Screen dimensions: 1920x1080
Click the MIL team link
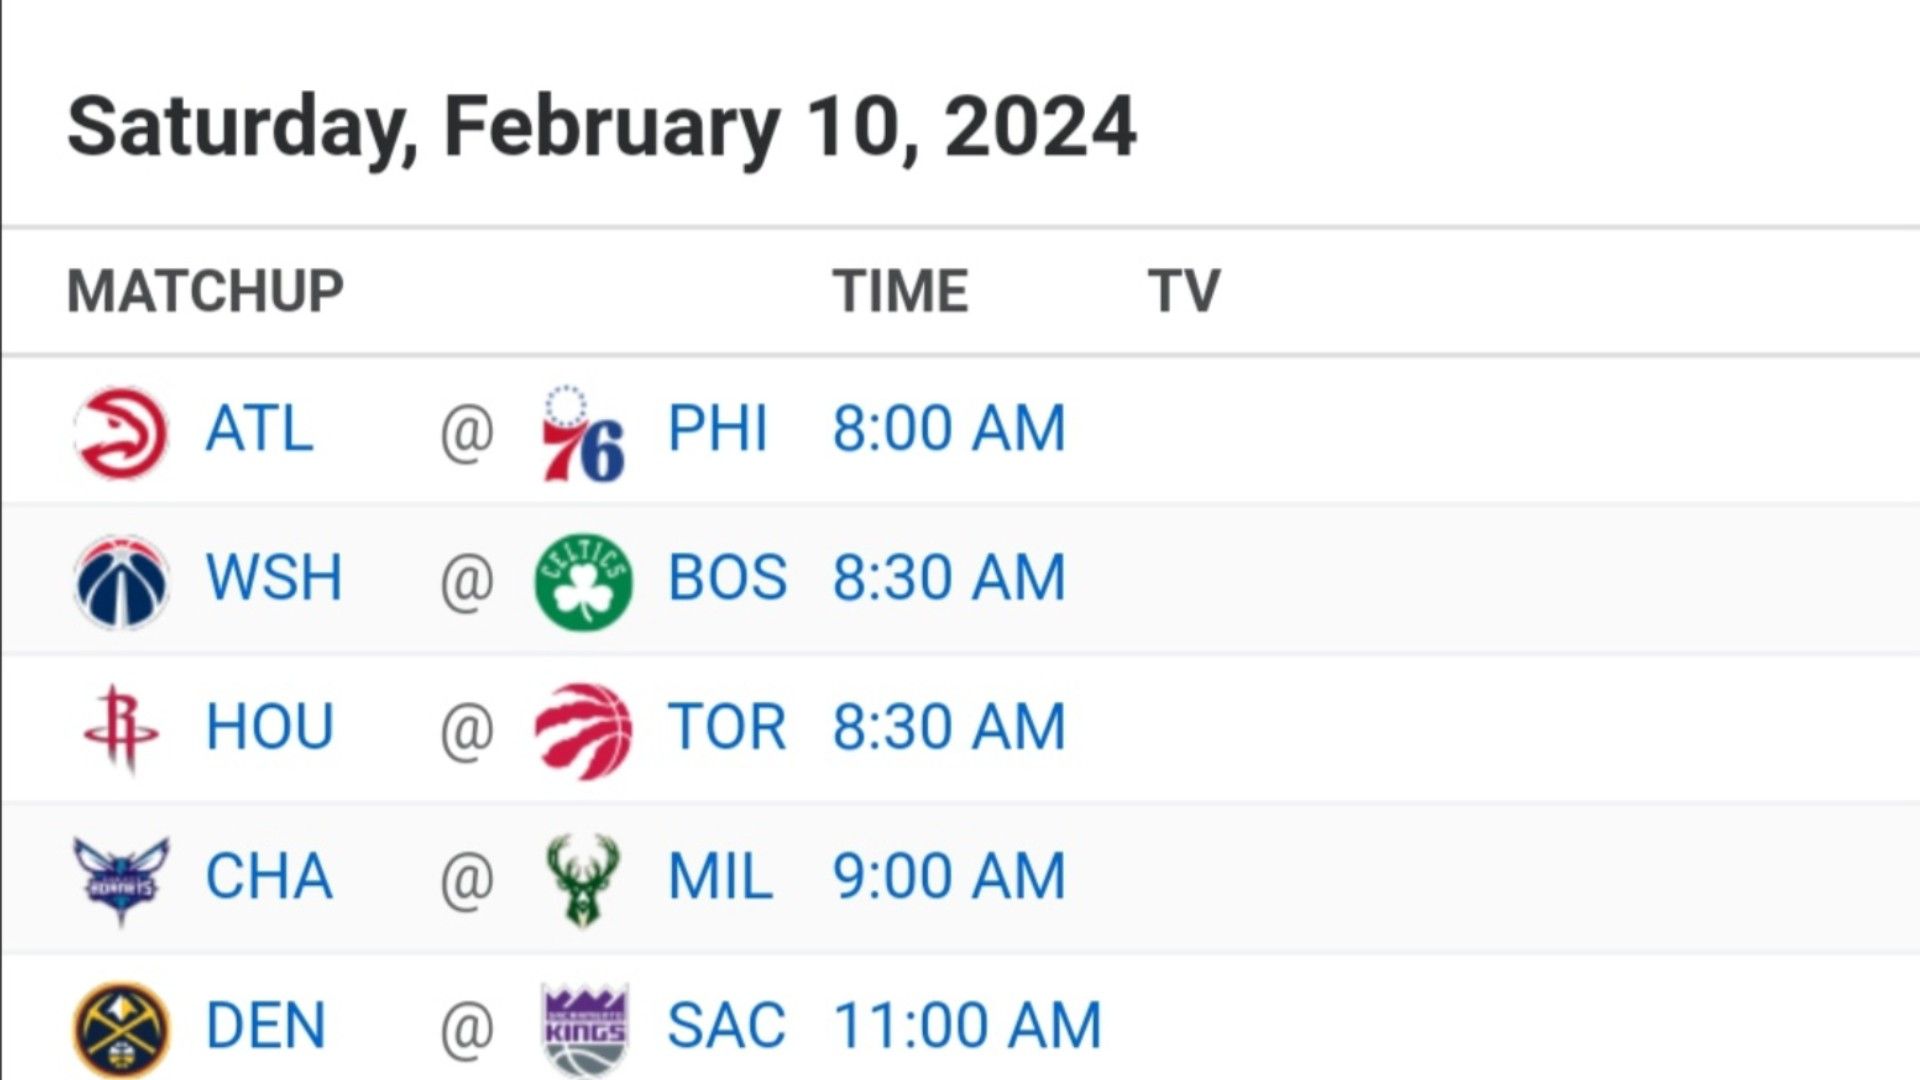click(720, 877)
